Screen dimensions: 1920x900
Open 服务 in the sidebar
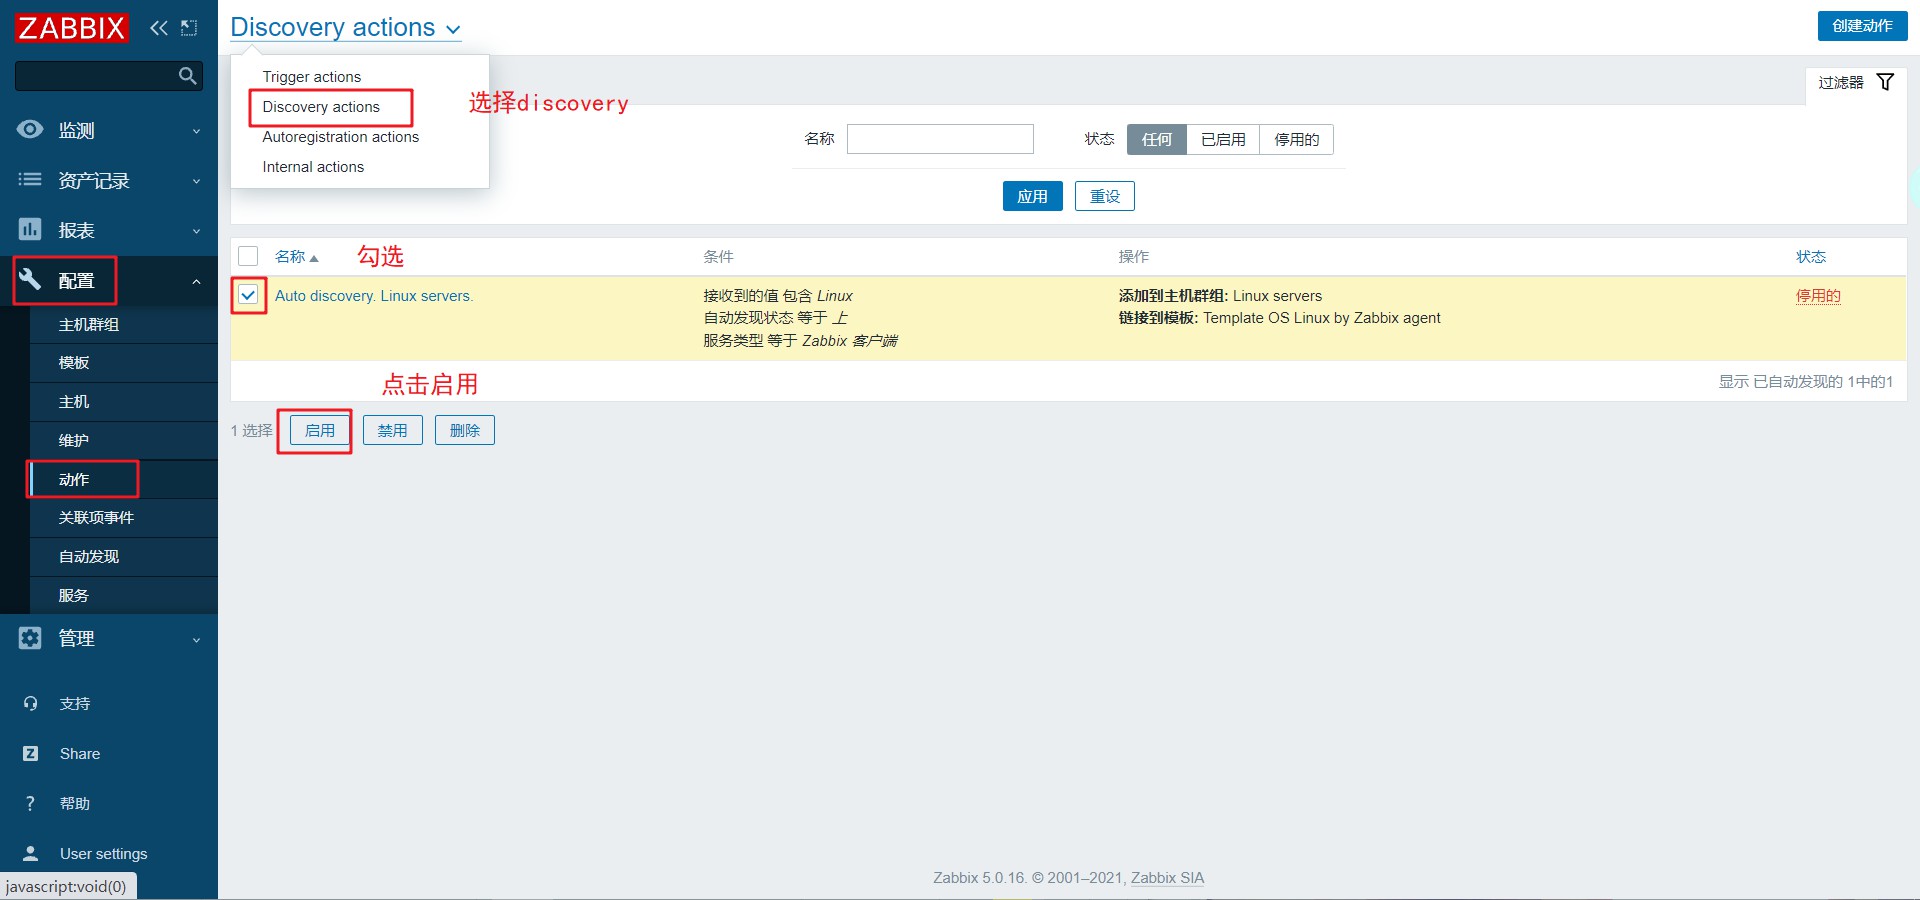124,596
